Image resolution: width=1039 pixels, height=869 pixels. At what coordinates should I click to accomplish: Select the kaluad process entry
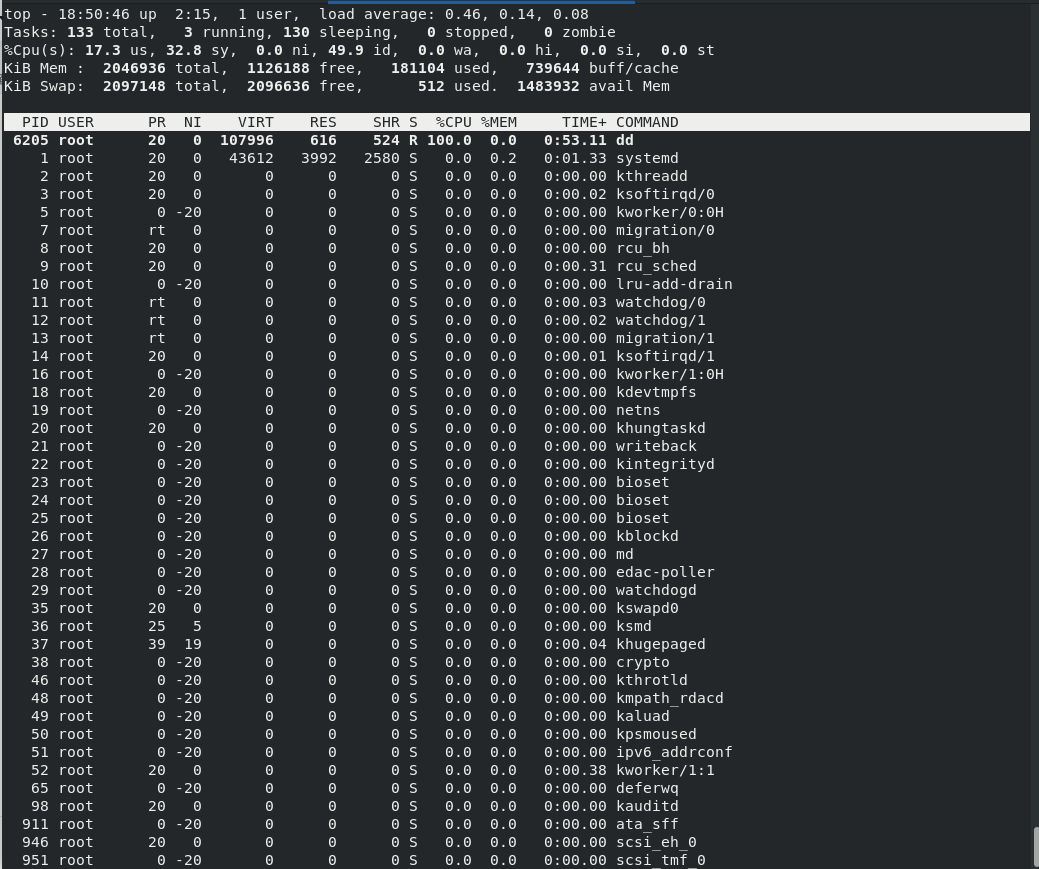tap(642, 716)
